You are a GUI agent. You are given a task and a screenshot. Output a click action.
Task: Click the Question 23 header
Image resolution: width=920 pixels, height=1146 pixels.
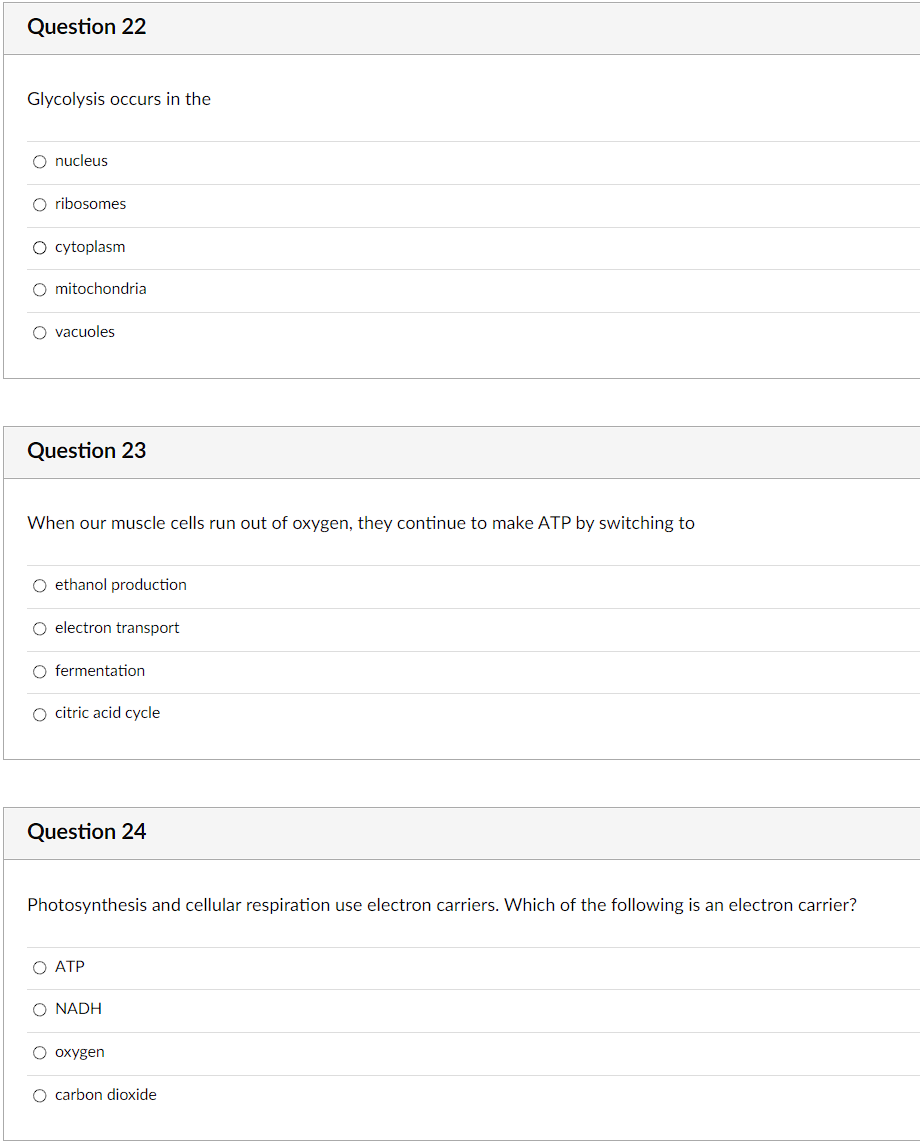click(x=86, y=450)
